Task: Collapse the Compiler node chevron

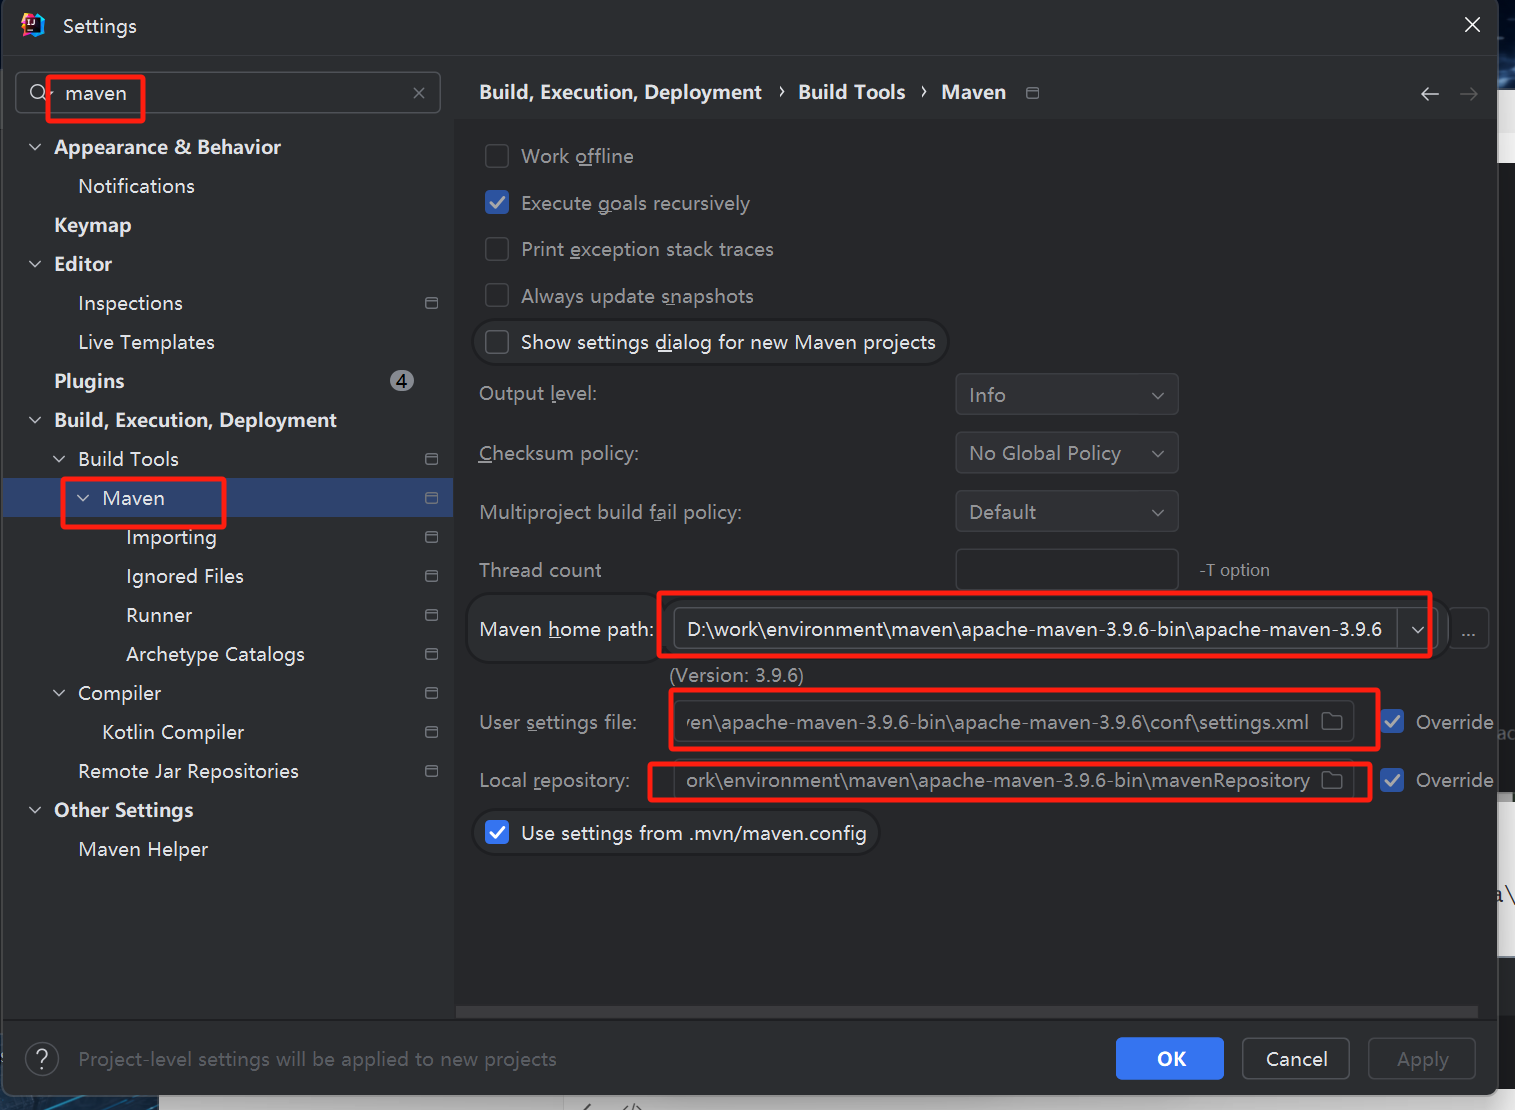Action: pos(59,693)
